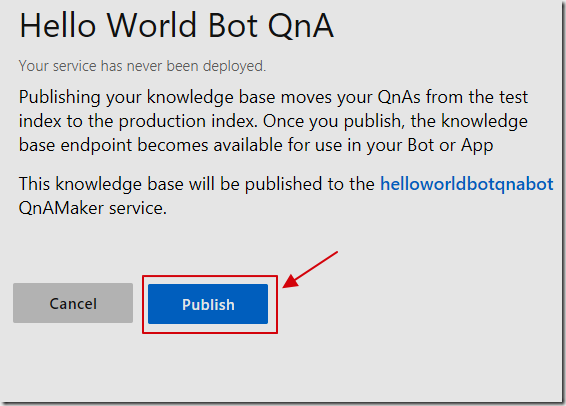Click the word 'Hello' in the title

pos(58,26)
